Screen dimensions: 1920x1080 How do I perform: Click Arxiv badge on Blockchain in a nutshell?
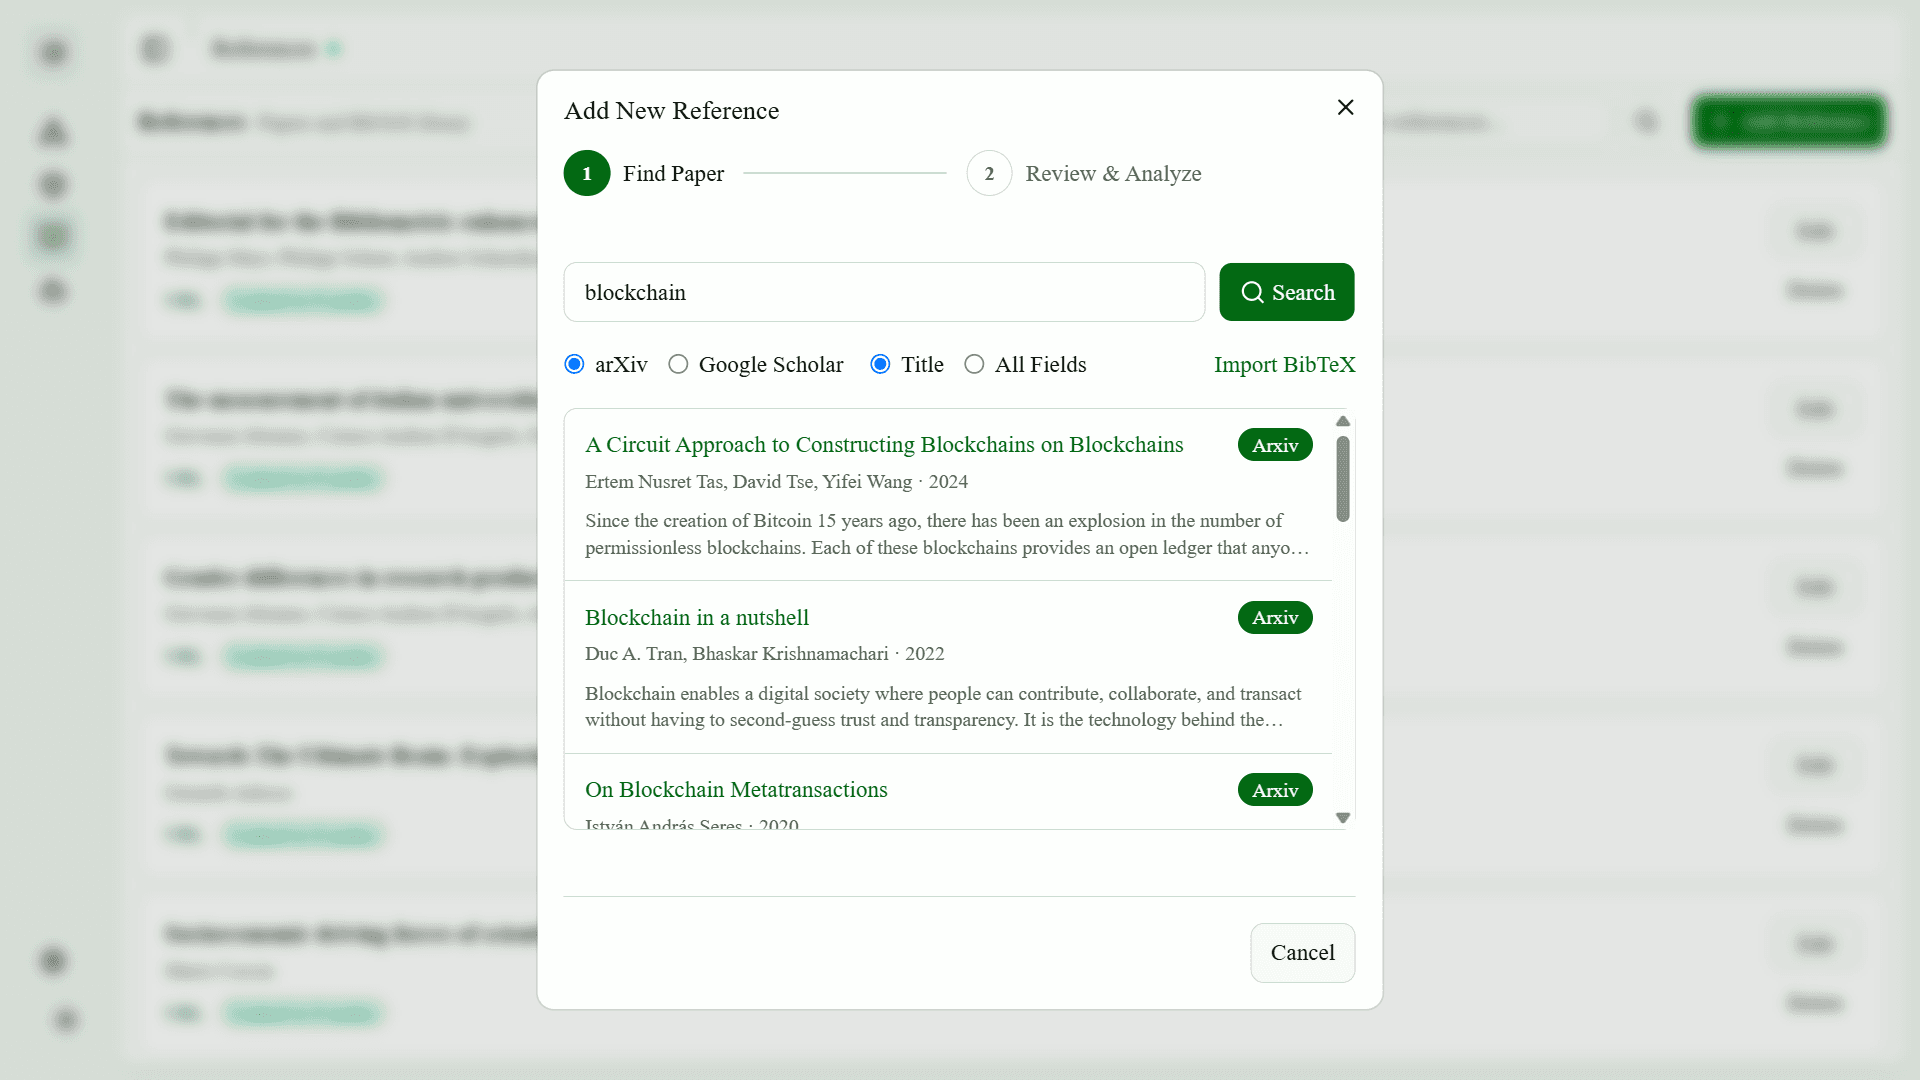1275,617
